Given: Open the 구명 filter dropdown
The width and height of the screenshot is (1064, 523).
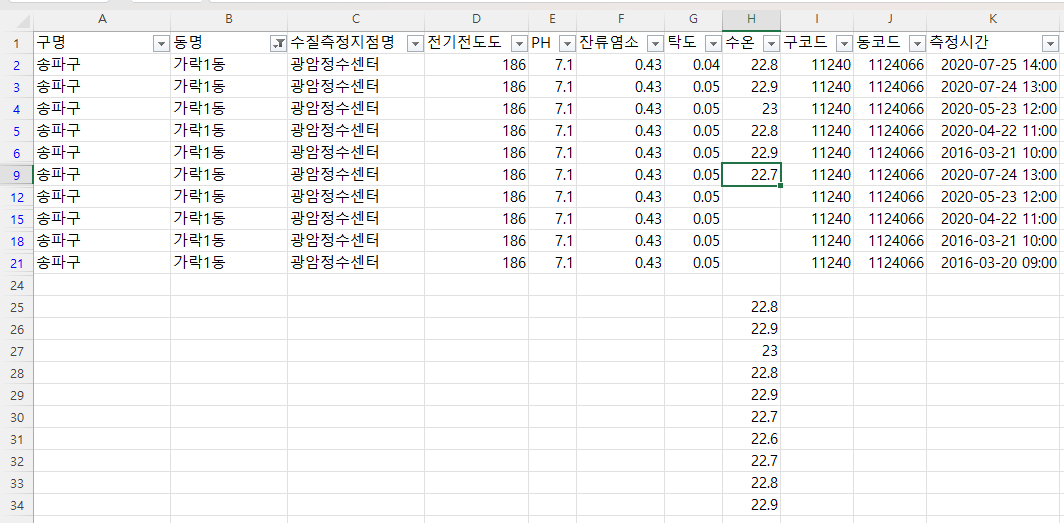Looking at the screenshot, I should (161, 44).
